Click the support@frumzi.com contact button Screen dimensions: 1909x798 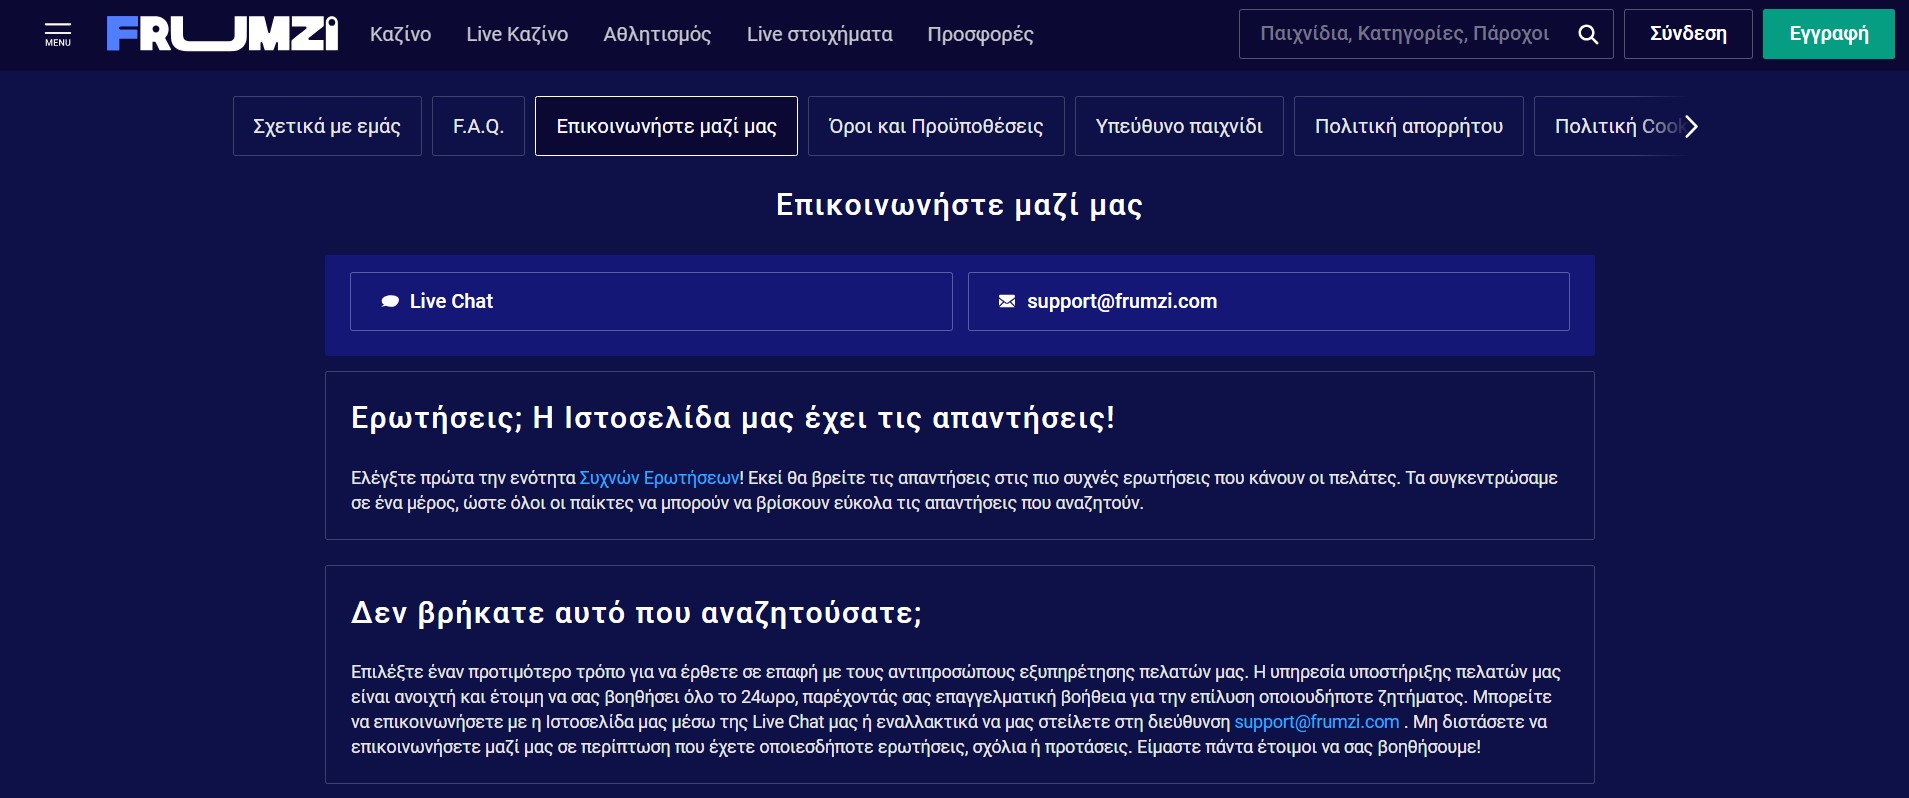(x=1268, y=301)
